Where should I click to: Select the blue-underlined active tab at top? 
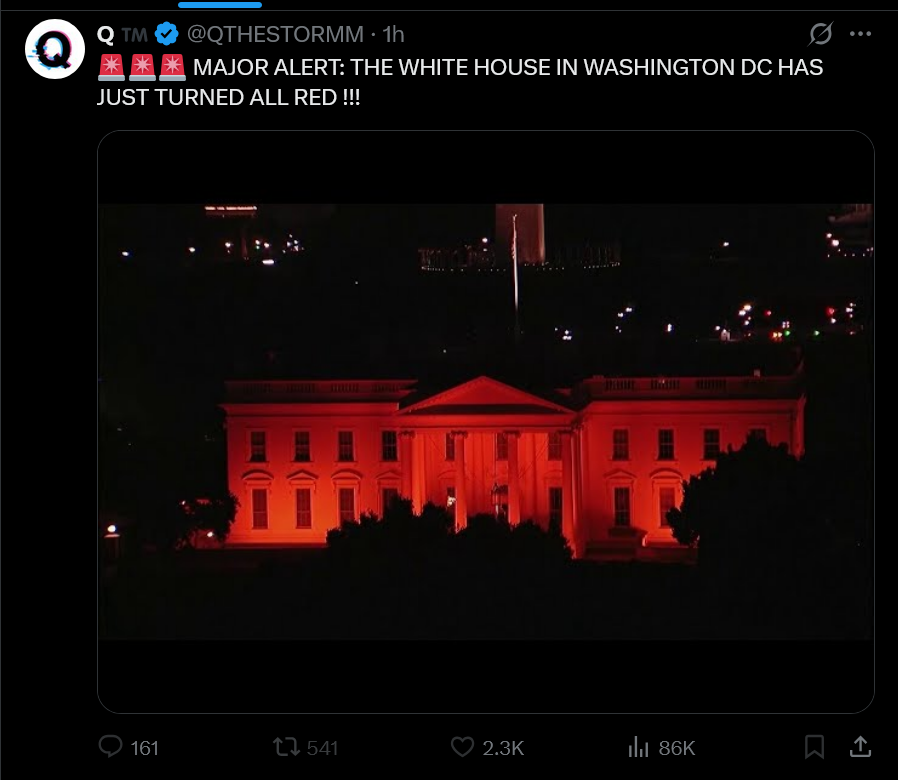[x=220, y=5]
